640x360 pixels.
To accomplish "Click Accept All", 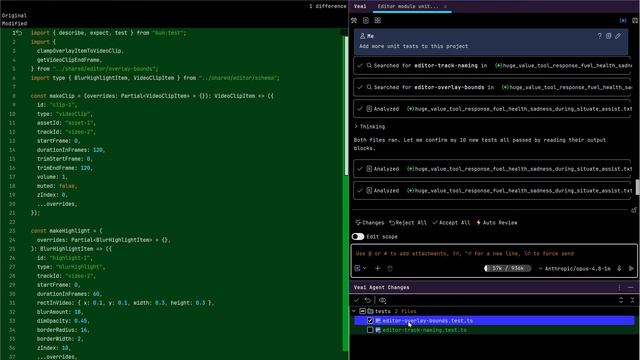I will (451, 223).
